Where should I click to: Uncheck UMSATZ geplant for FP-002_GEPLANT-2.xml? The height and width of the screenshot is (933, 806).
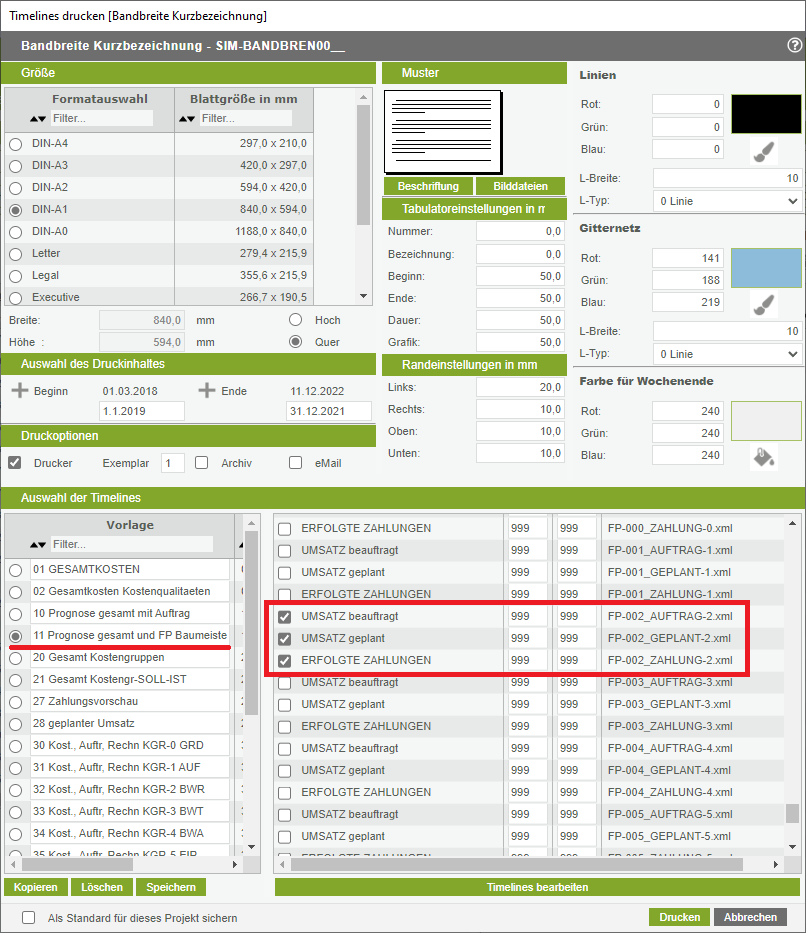(285, 638)
